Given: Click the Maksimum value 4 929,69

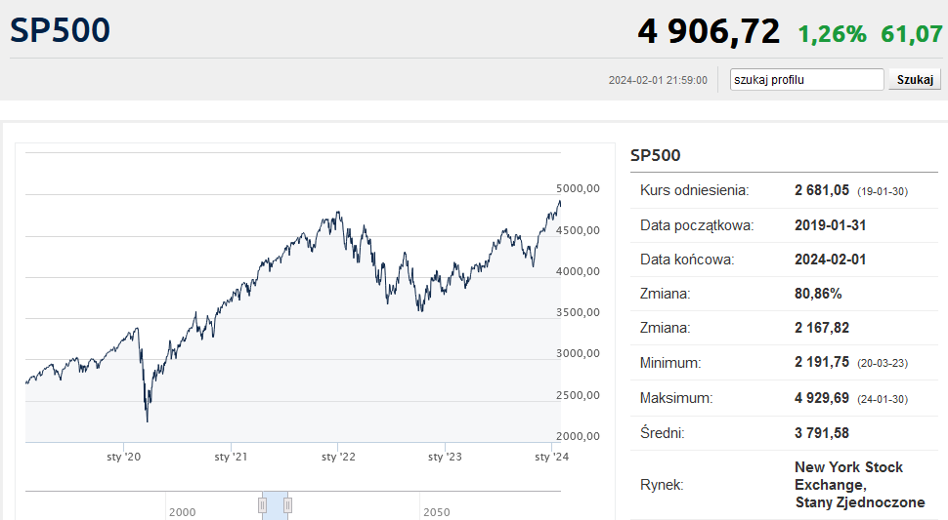Looking at the screenshot, I should 822,398.
